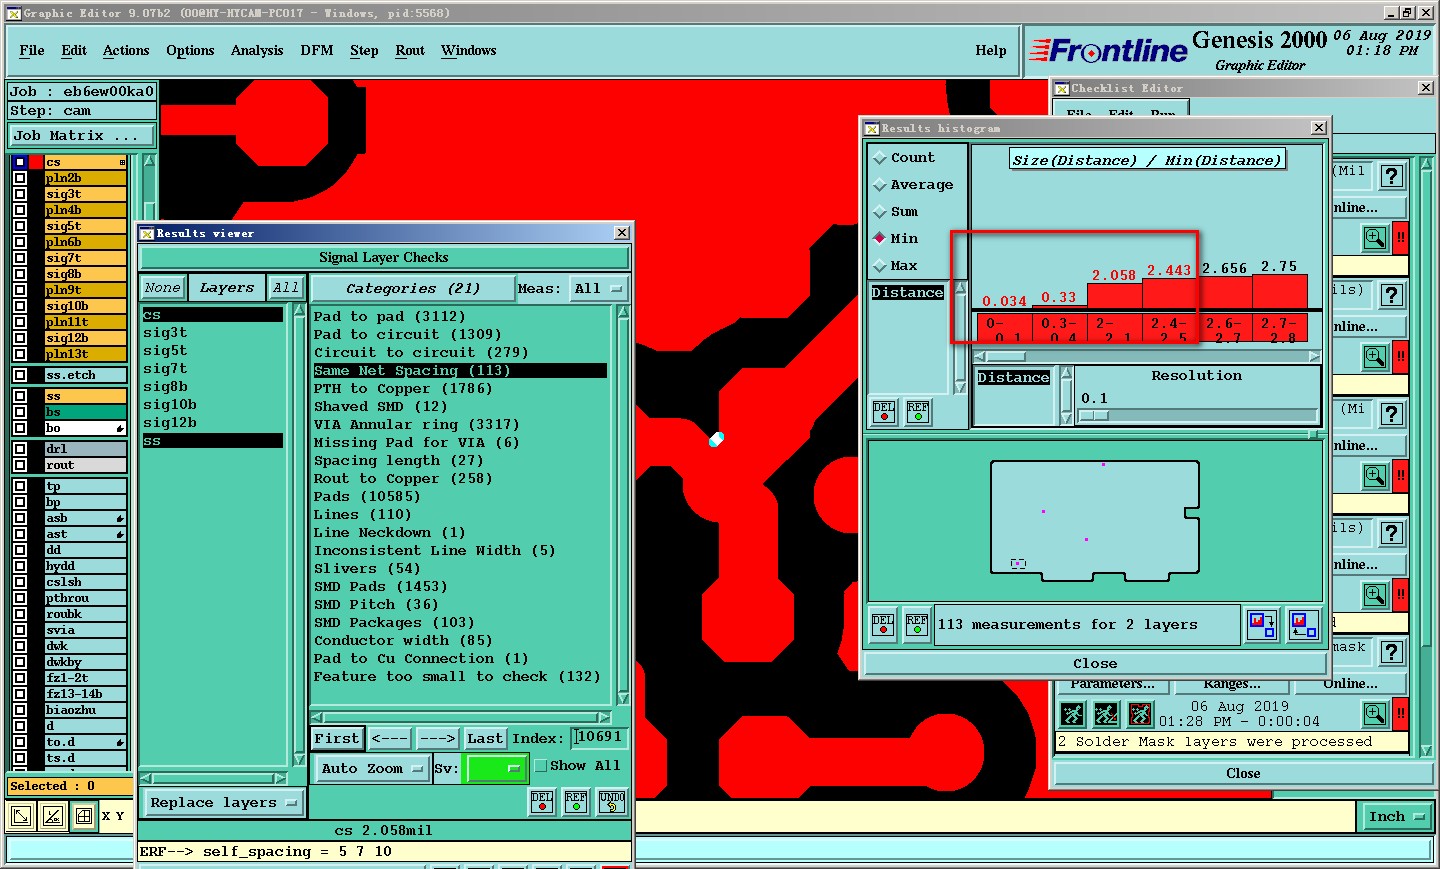This screenshot has width=1440, height=869.
Task: Click histogram-to-layer export icon with down arrow
Action: click(1262, 625)
